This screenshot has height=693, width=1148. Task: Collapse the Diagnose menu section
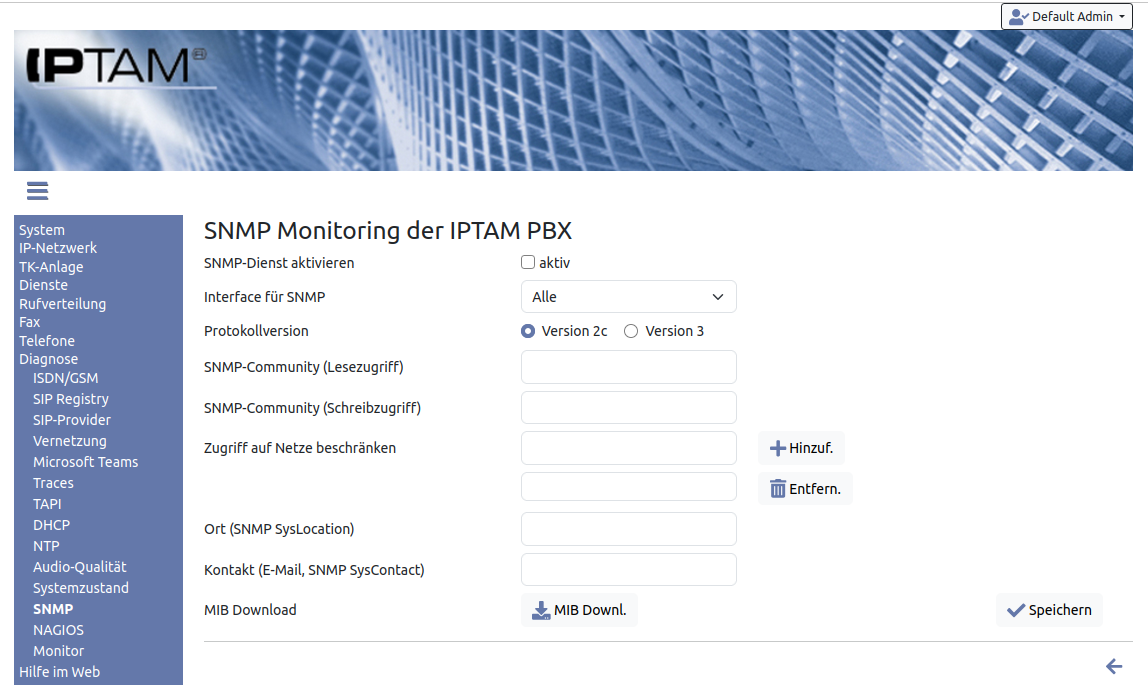click(x=48, y=359)
